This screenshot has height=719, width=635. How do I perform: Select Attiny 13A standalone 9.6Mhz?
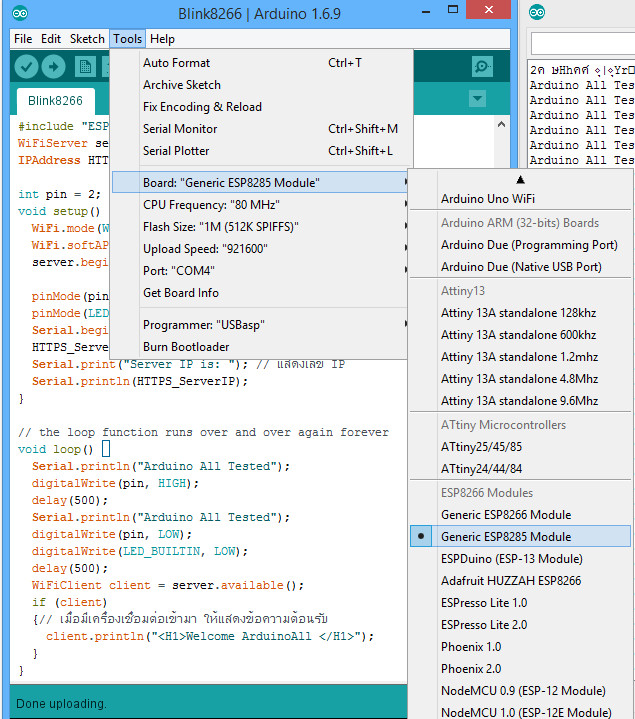[x=520, y=401]
